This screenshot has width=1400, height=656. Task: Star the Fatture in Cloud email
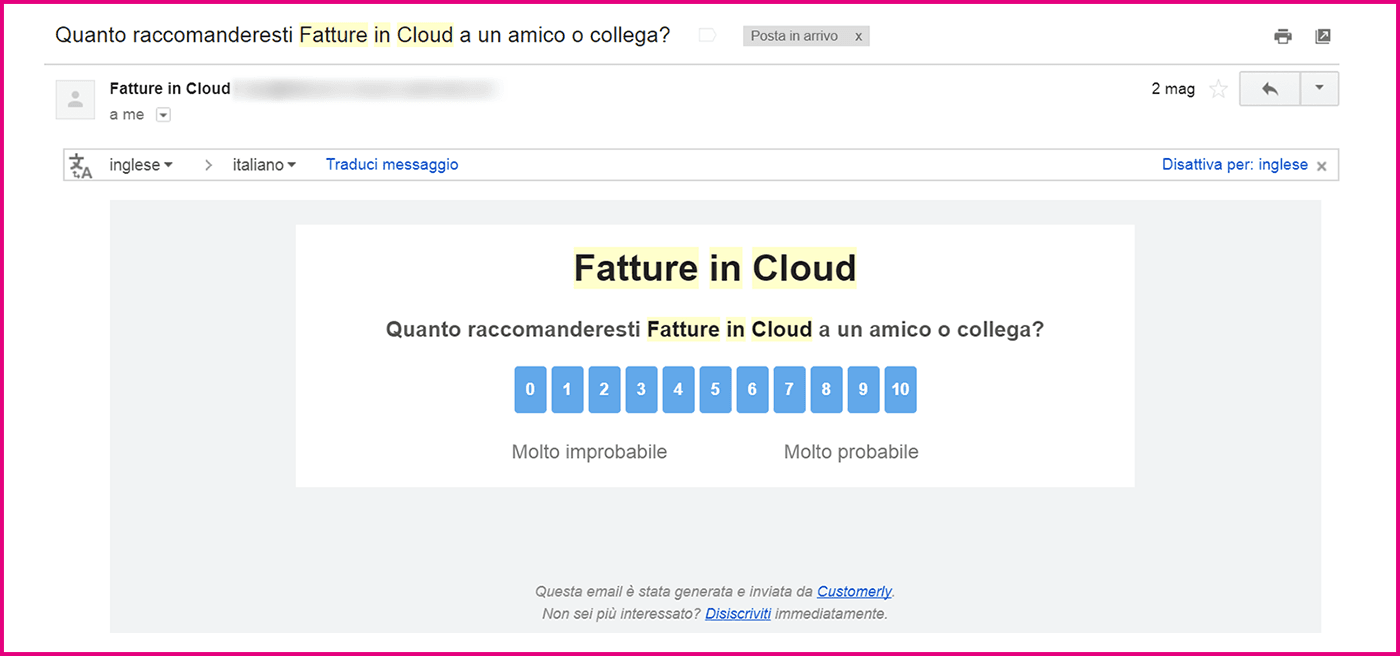(x=1218, y=89)
